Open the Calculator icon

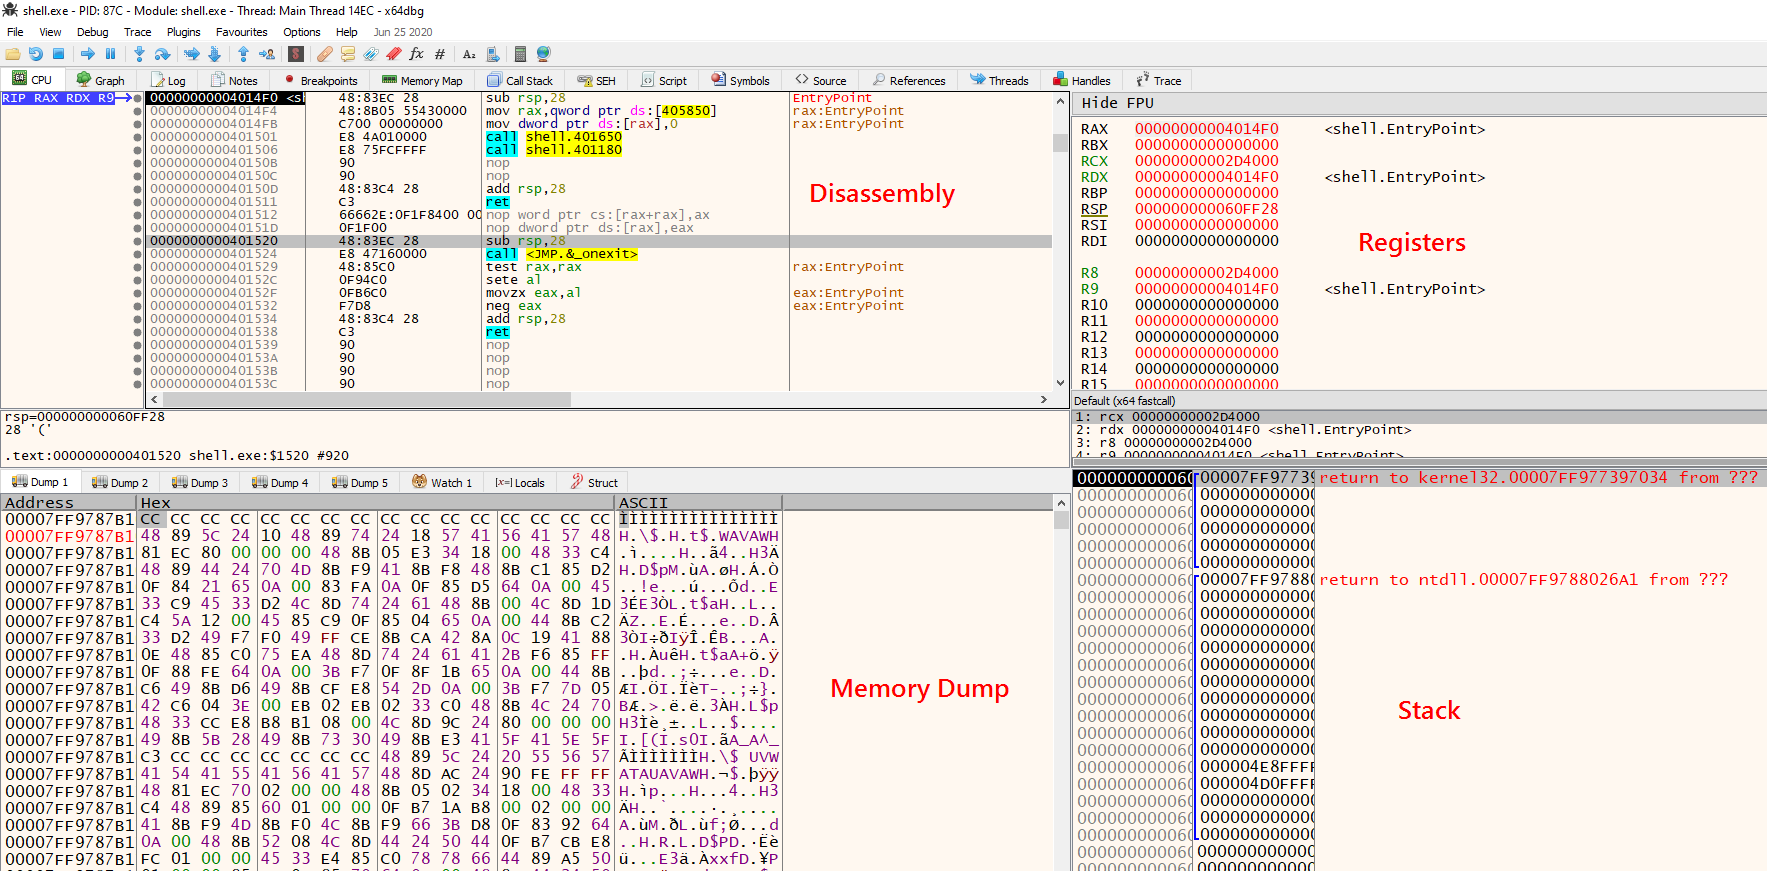point(520,54)
